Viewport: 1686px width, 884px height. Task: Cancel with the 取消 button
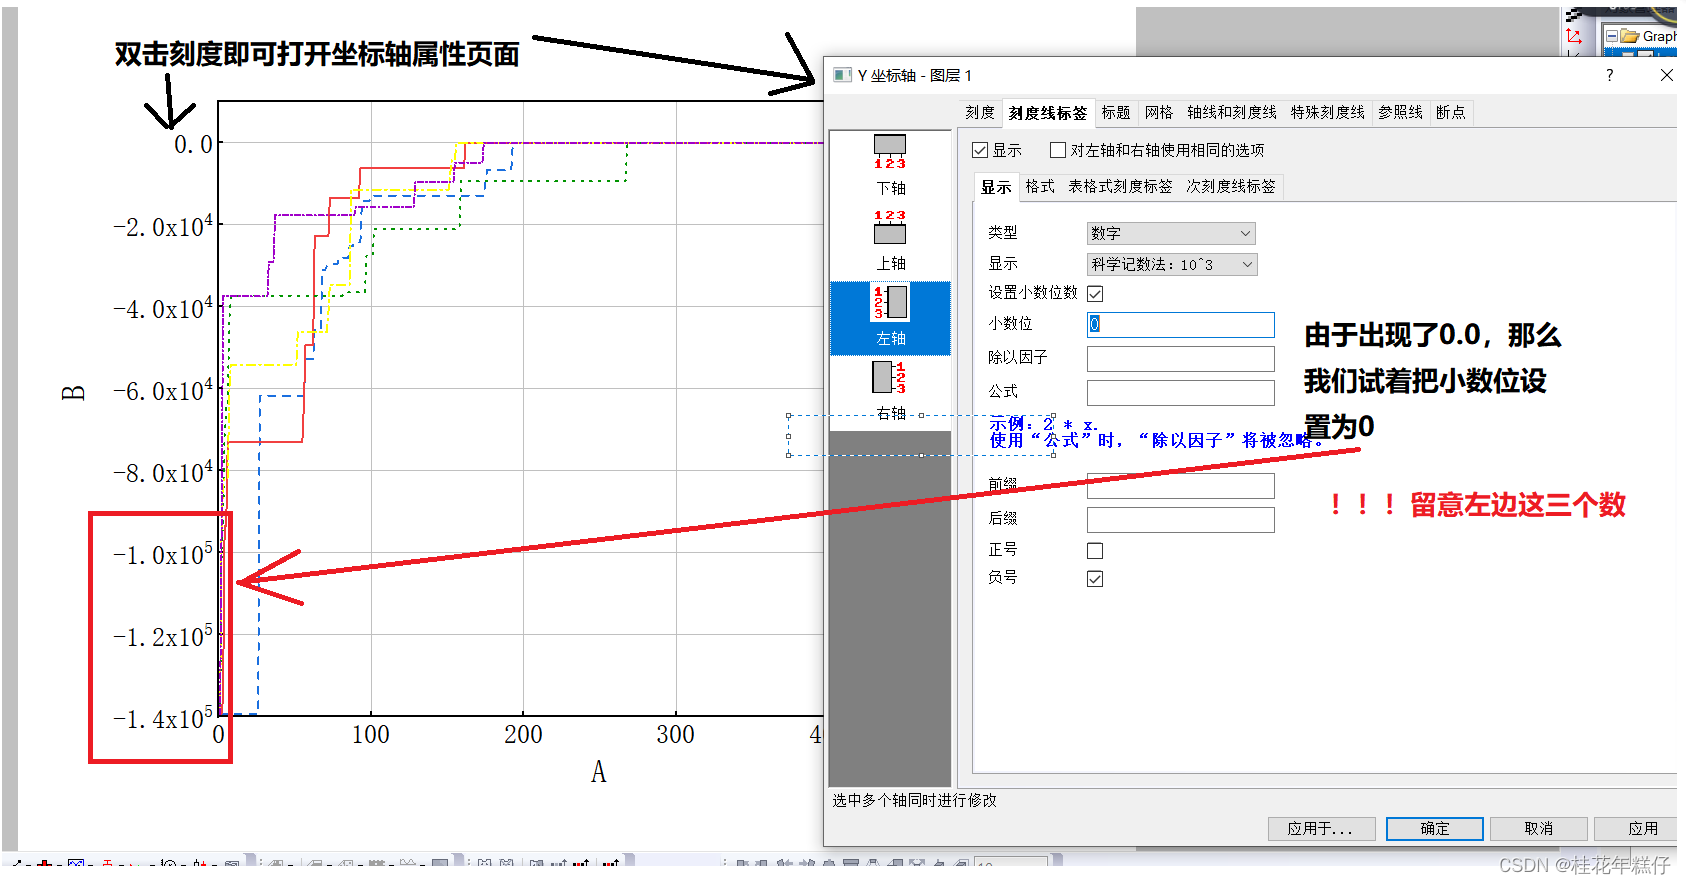[1538, 829]
